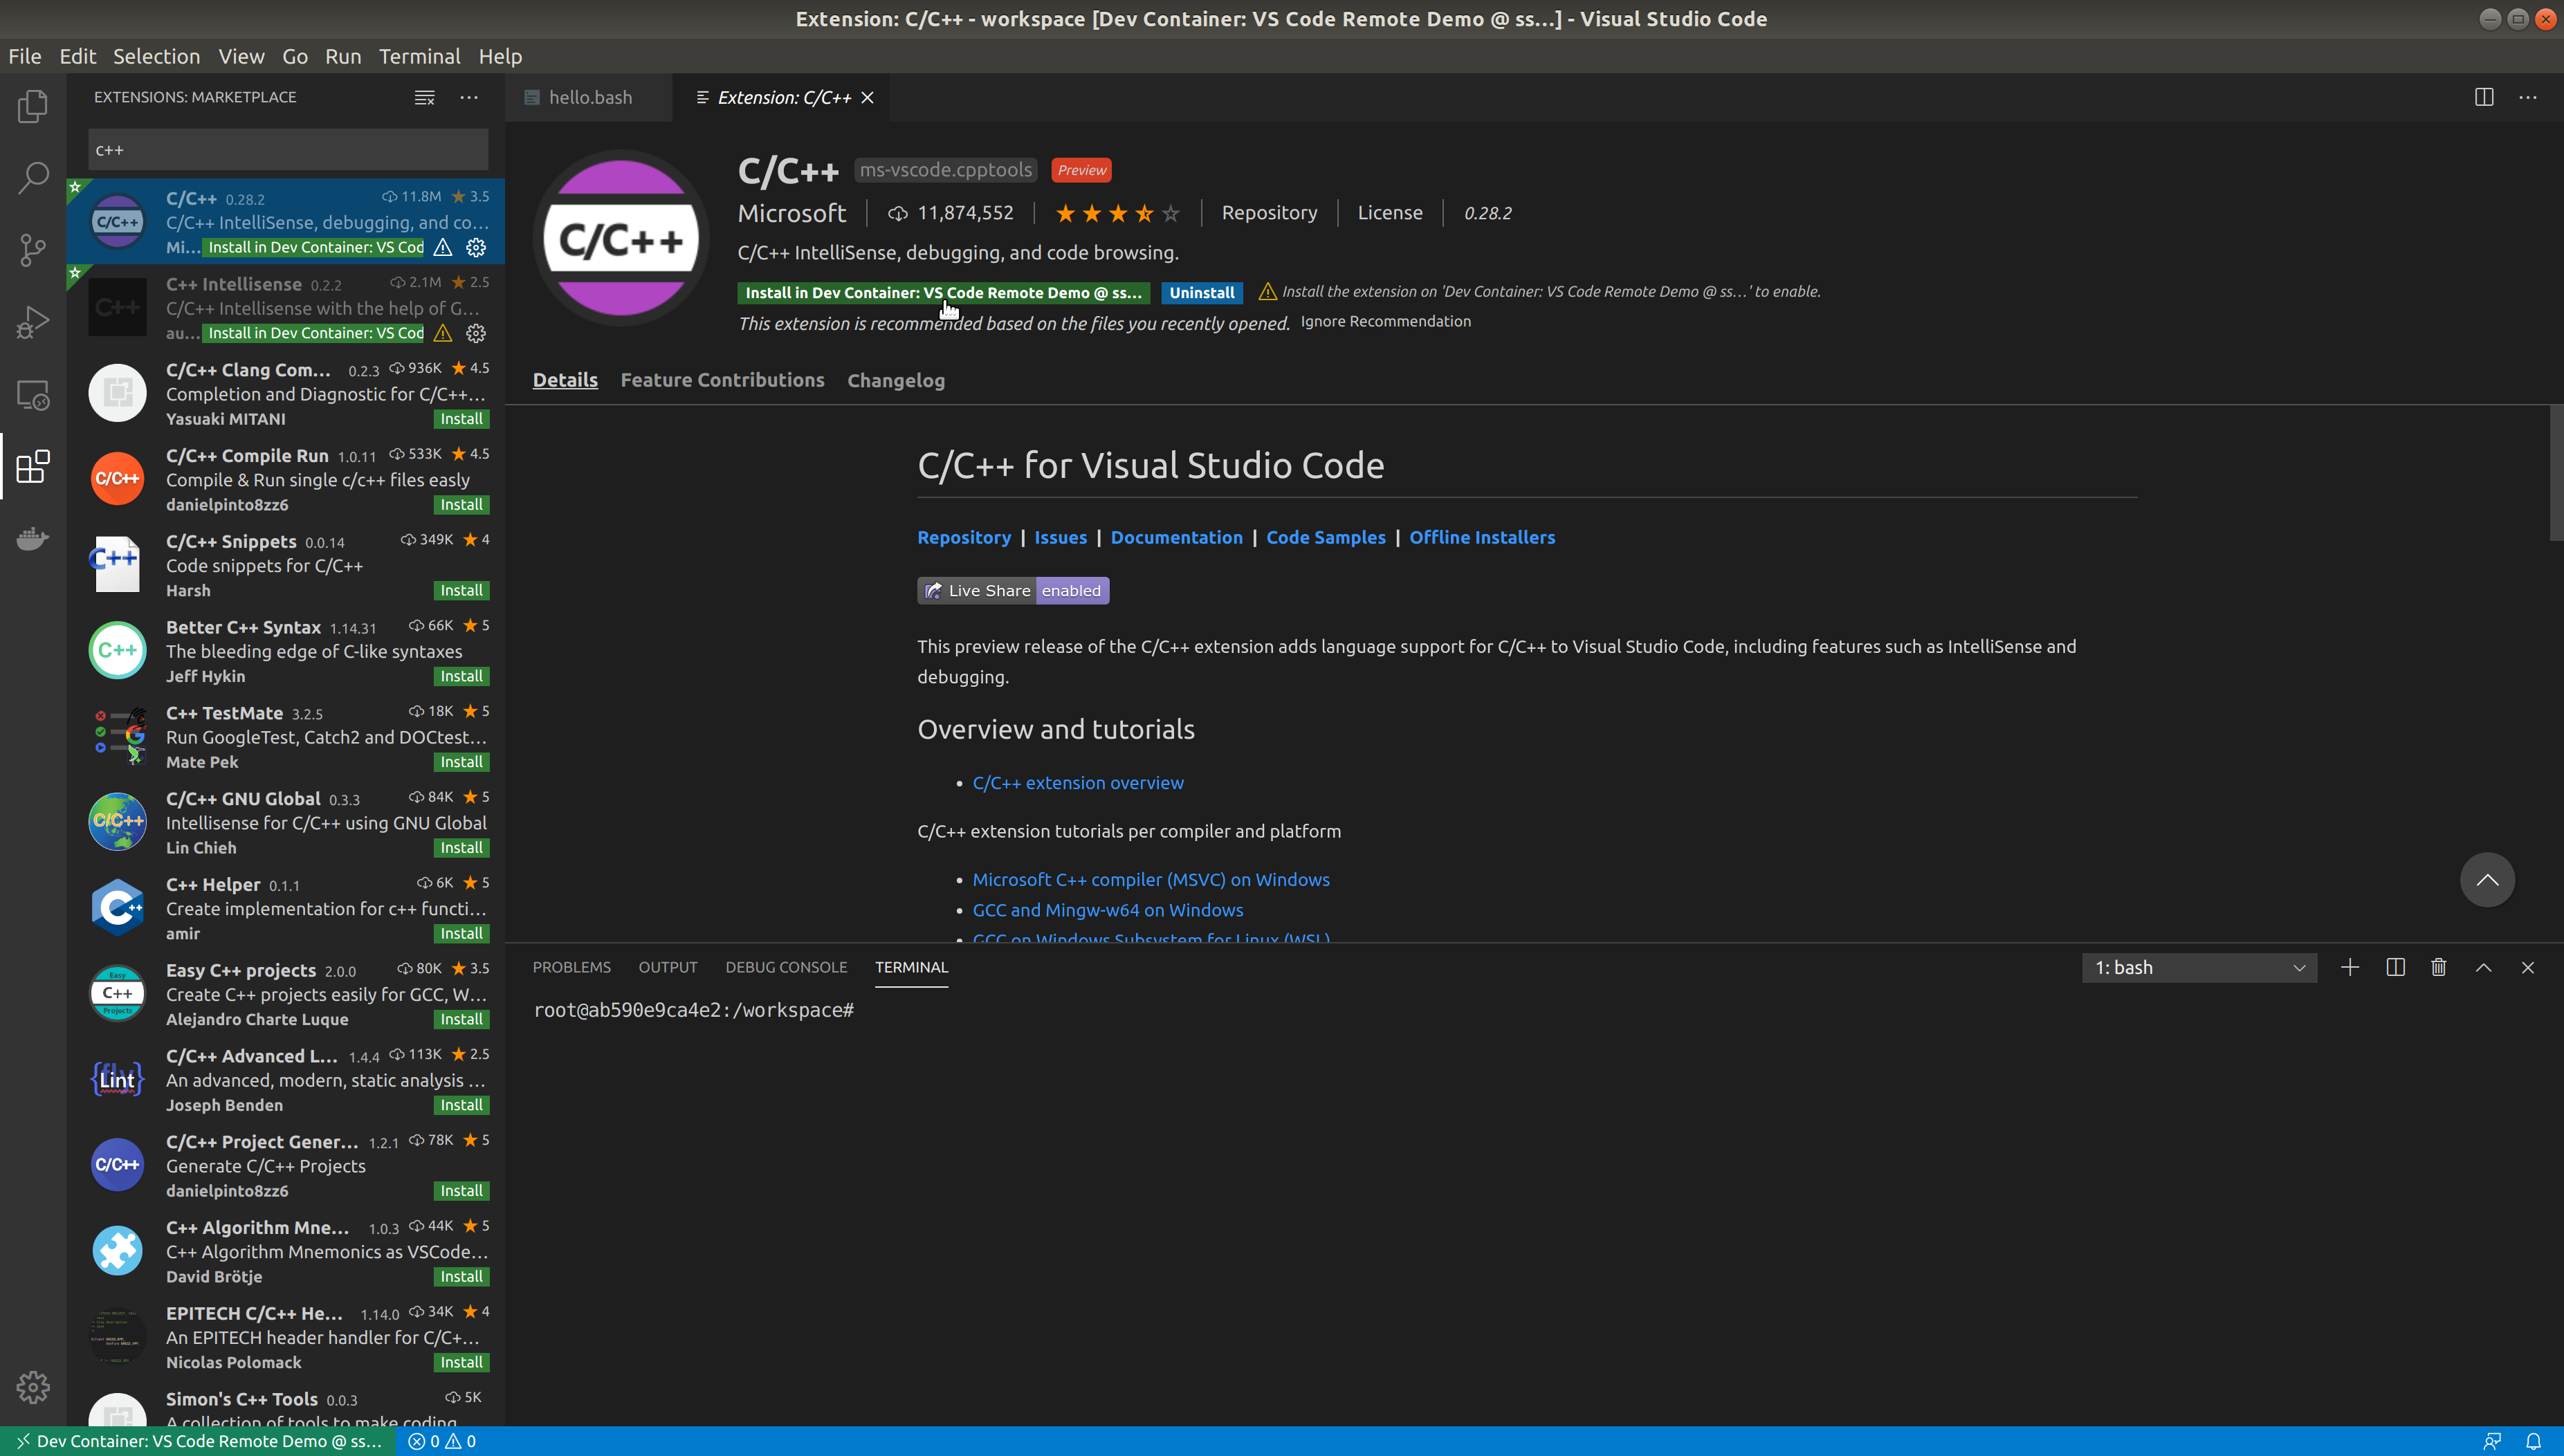Click manage gear for C++ Intellisense row
The width and height of the screenshot is (2564, 1456).
coord(477,333)
